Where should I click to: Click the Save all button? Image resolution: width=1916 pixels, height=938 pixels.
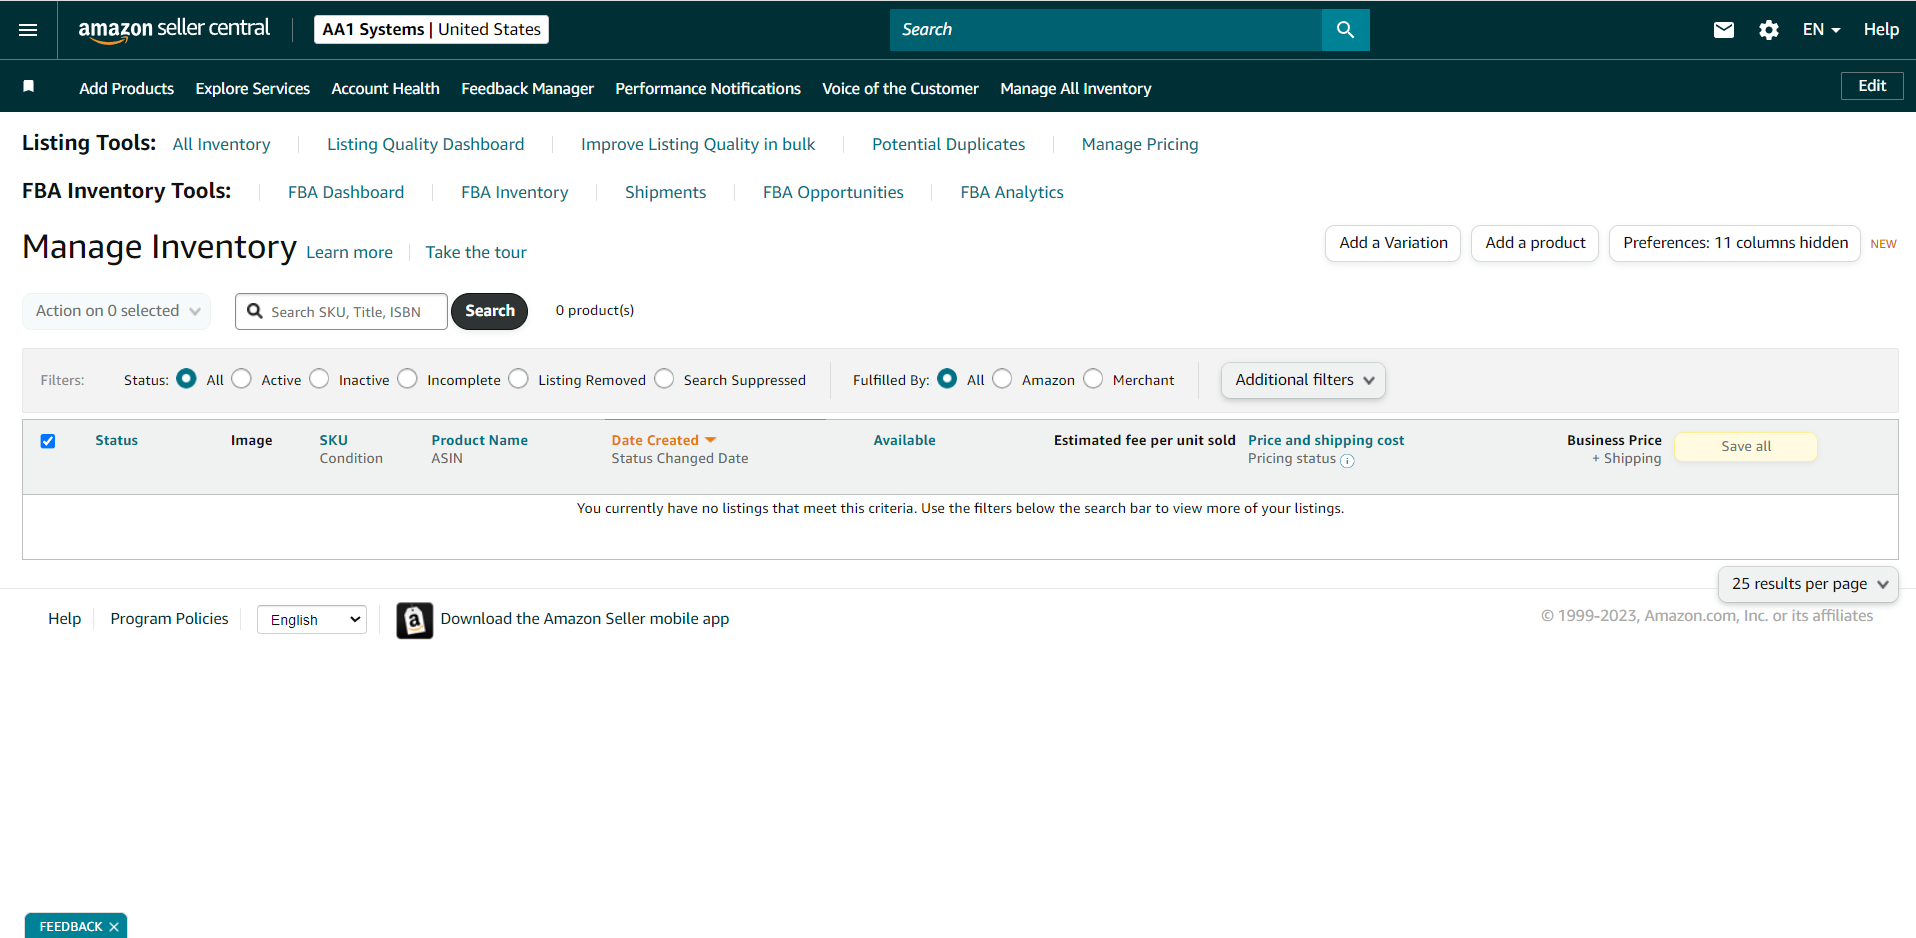(x=1746, y=447)
